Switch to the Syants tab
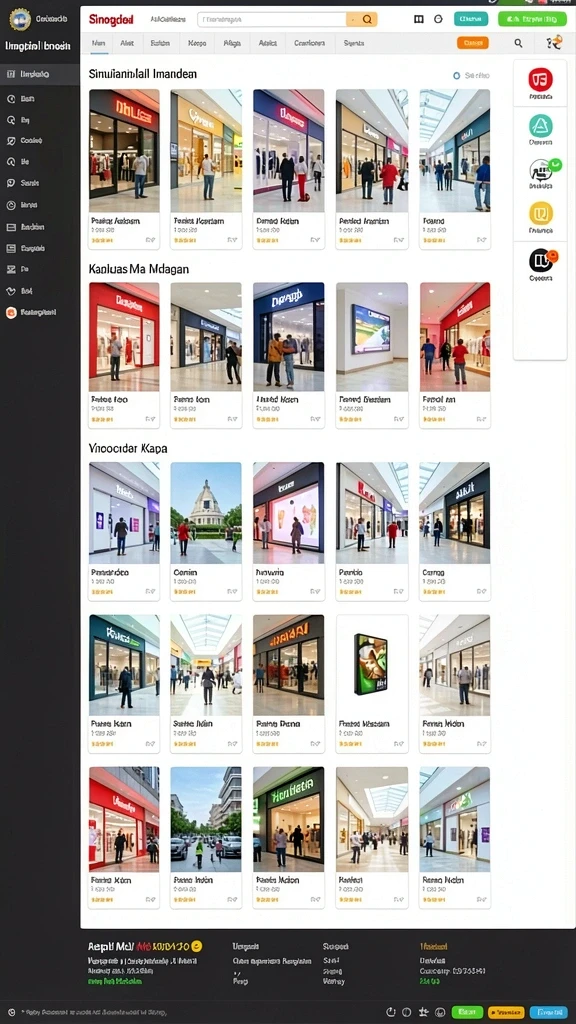The height and width of the screenshot is (1024, 576). 354,43
